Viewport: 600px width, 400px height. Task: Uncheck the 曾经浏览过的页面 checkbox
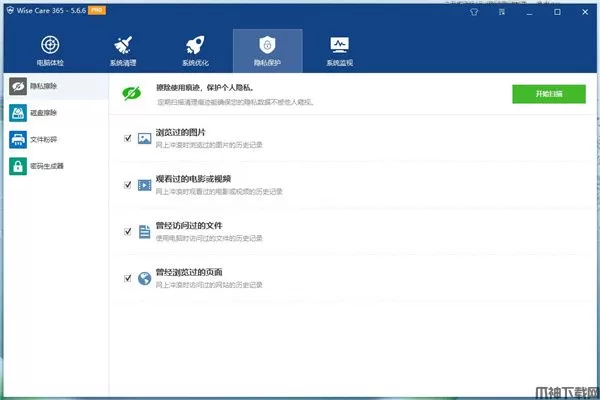point(128,278)
